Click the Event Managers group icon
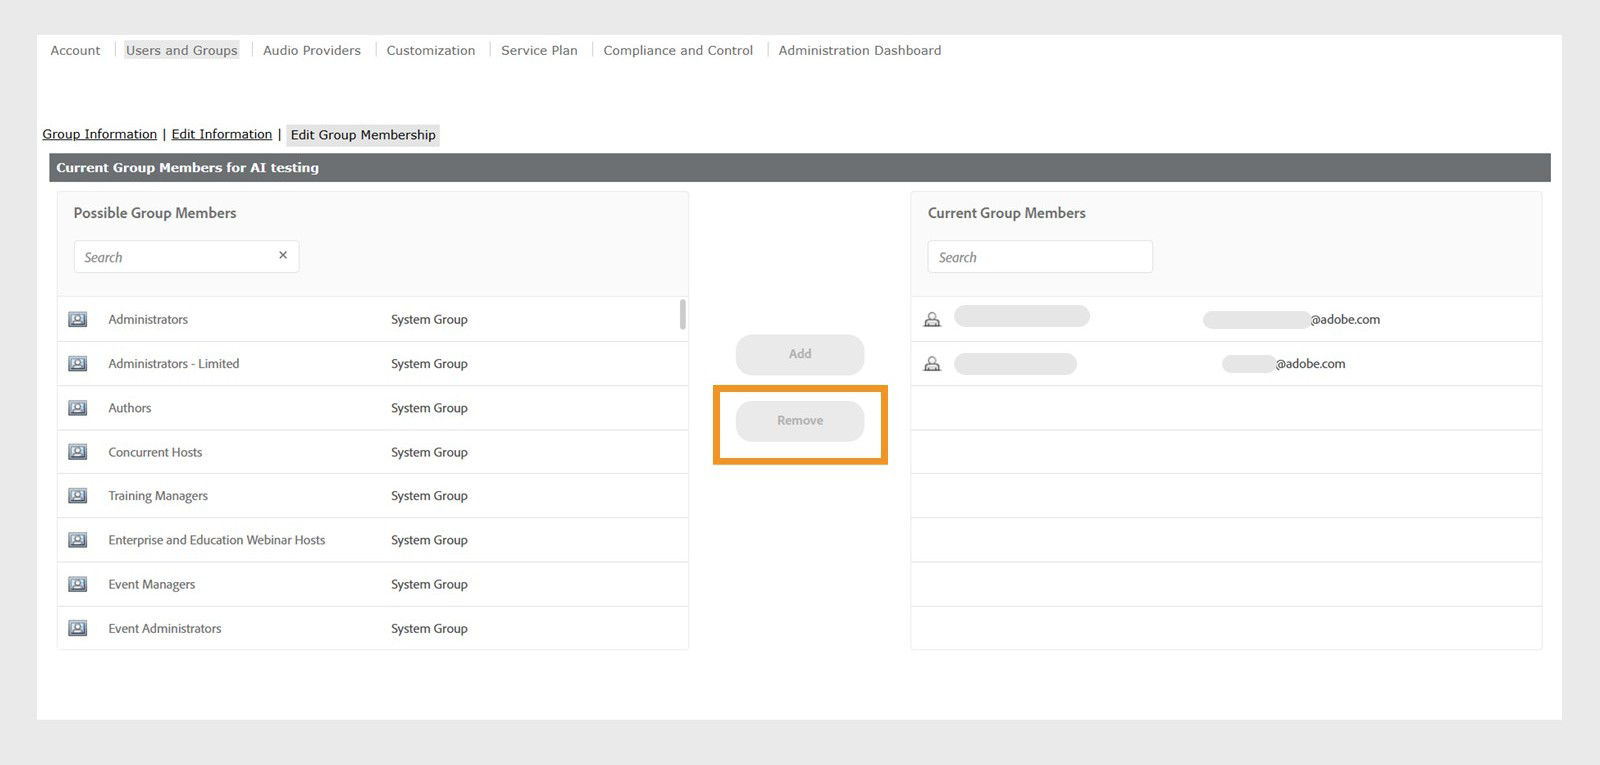Viewport: 1600px width, 765px height. click(x=77, y=584)
